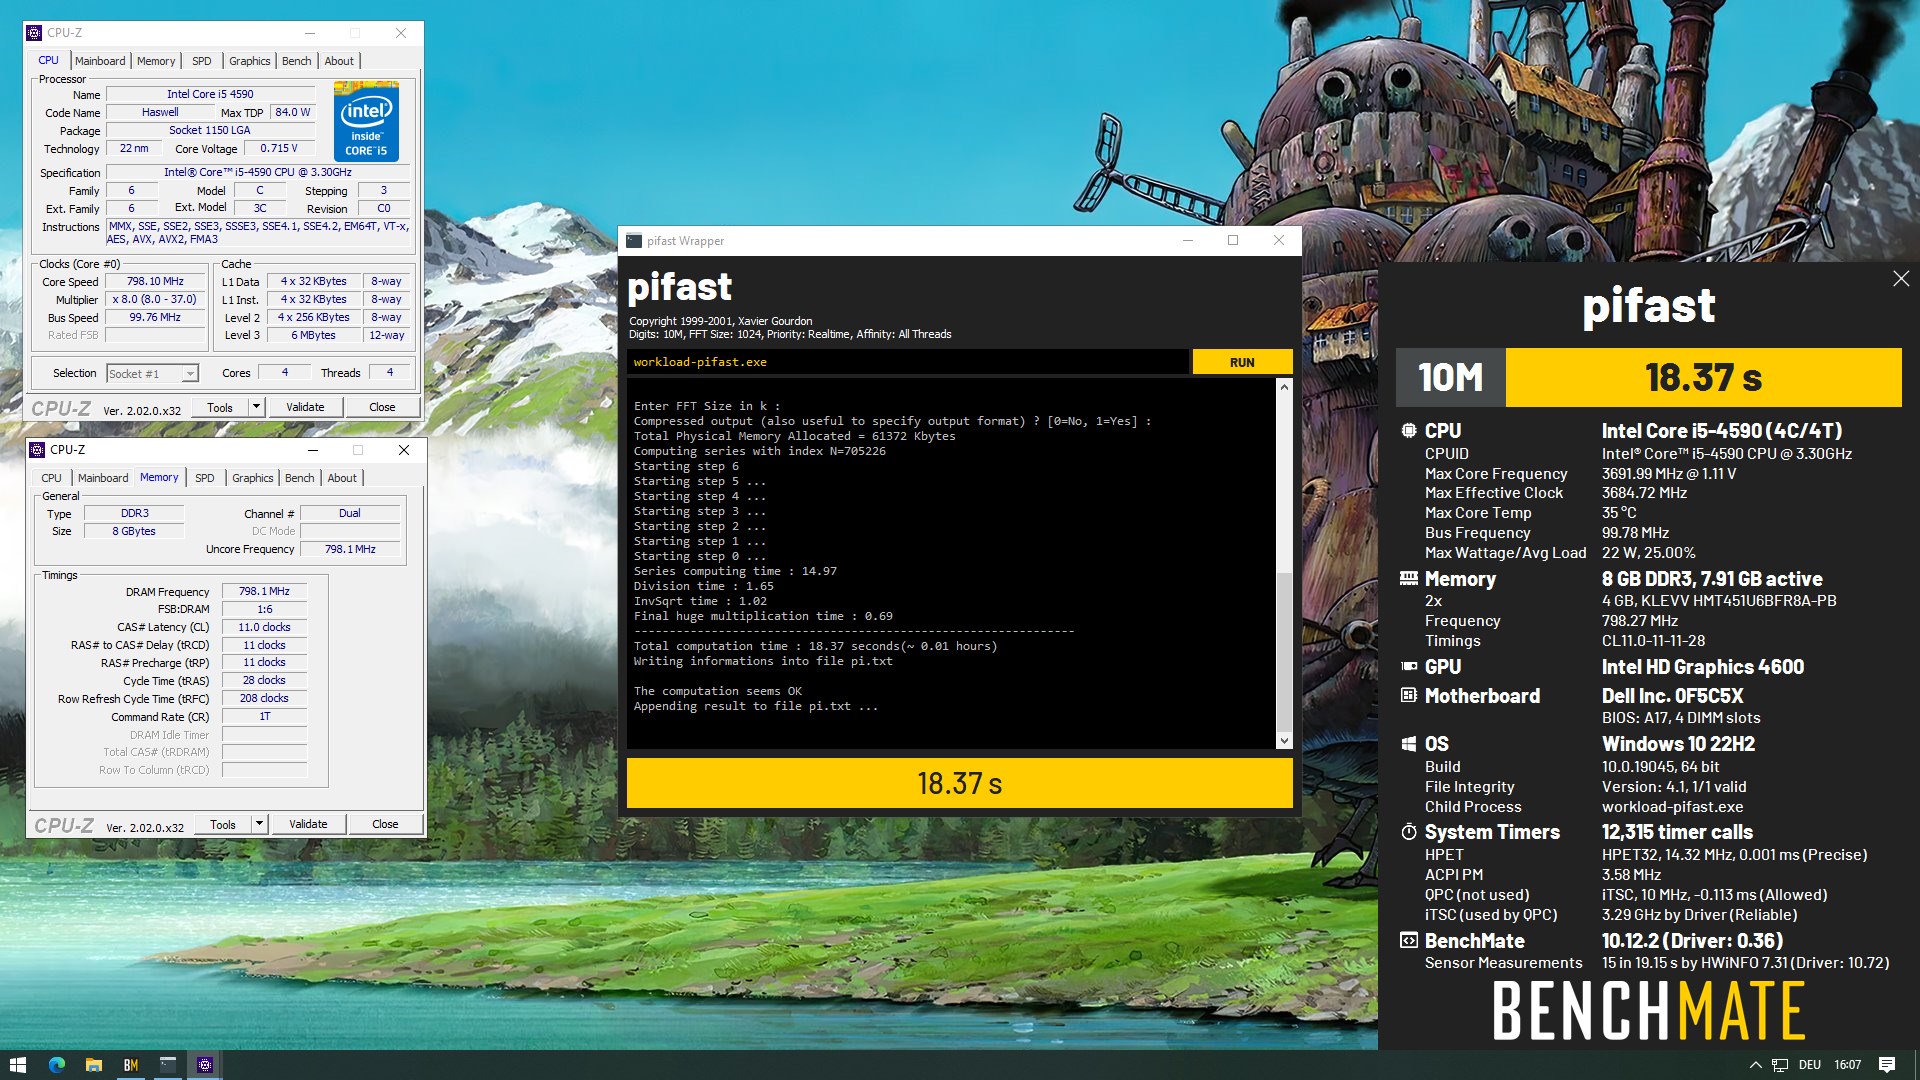Click the network tray icon
Screen dimensions: 1920x1080
[1780, 1065]
